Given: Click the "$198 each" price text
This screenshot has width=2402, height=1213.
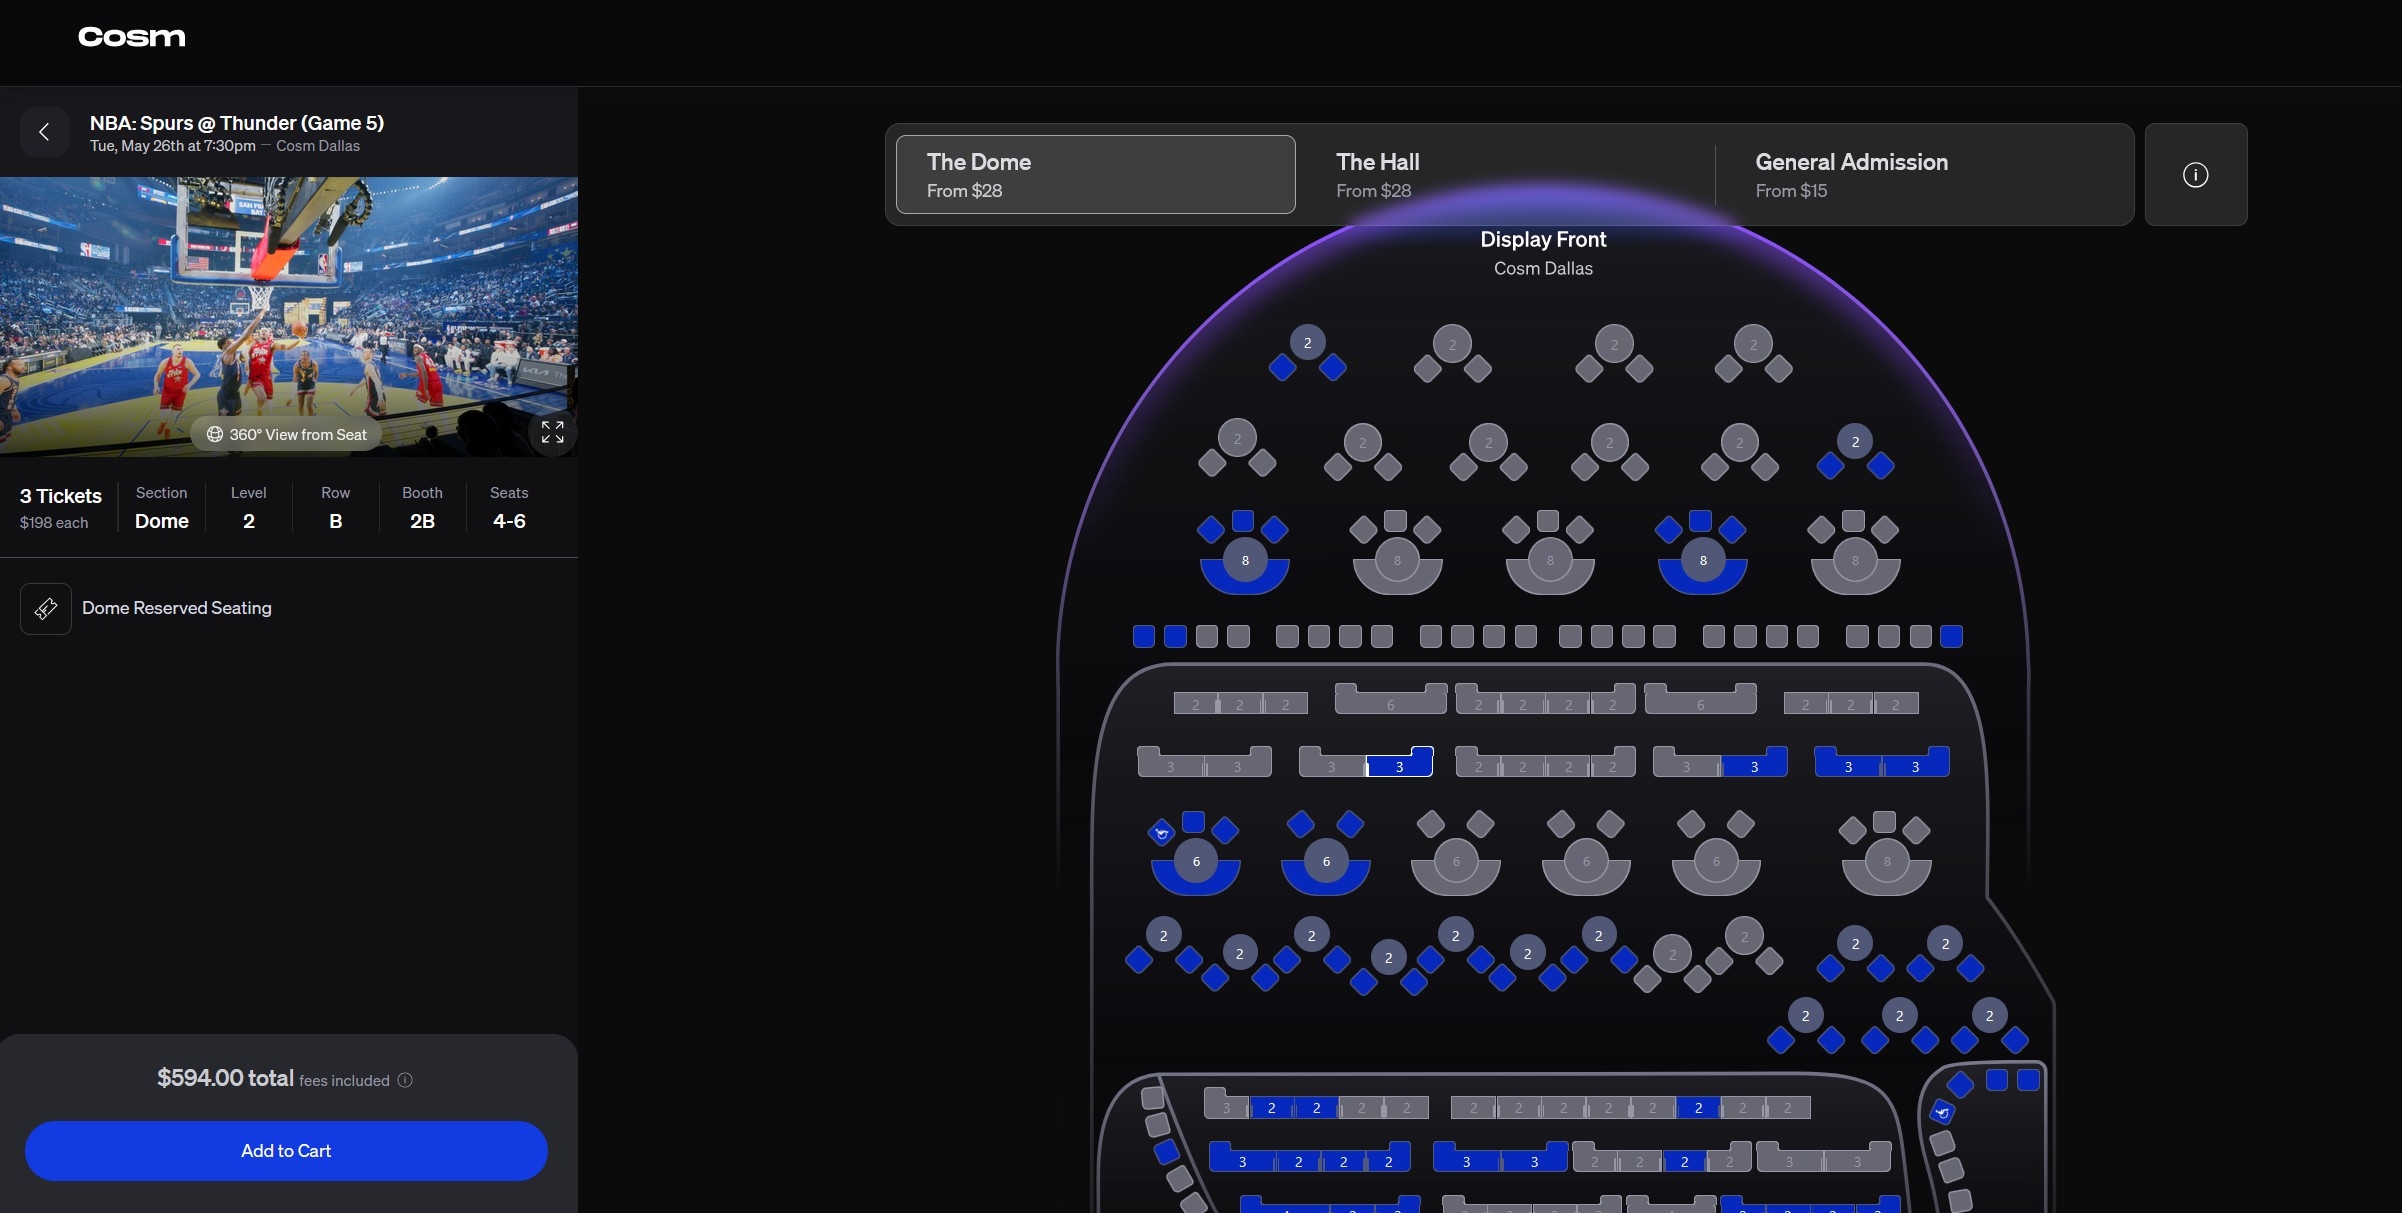Looking at the screenshot, I should (54, 523).
